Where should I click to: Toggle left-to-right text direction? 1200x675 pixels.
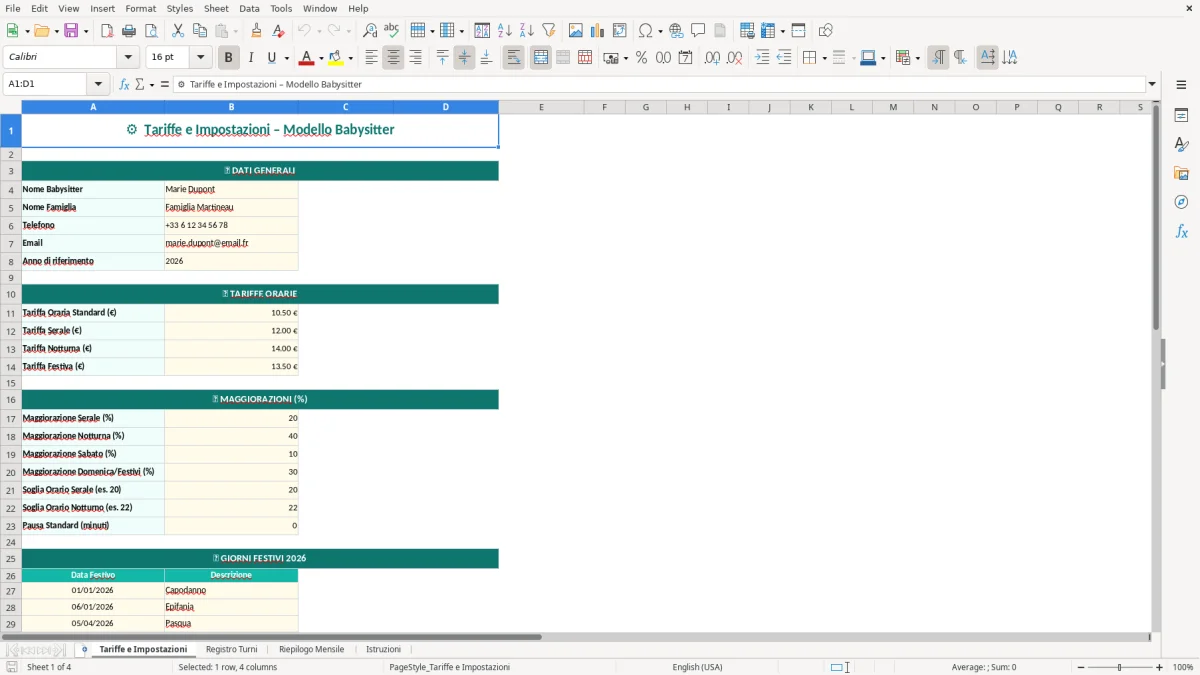click(938, 58)
